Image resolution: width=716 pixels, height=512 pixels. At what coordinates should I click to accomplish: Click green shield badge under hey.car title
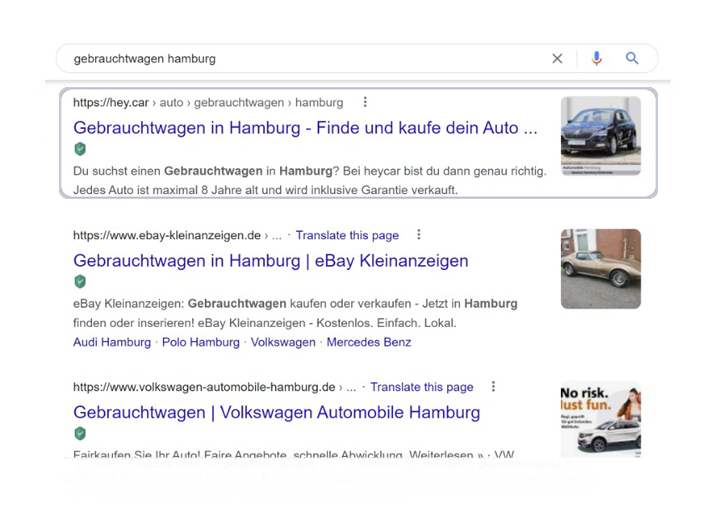tap(80, 149)
